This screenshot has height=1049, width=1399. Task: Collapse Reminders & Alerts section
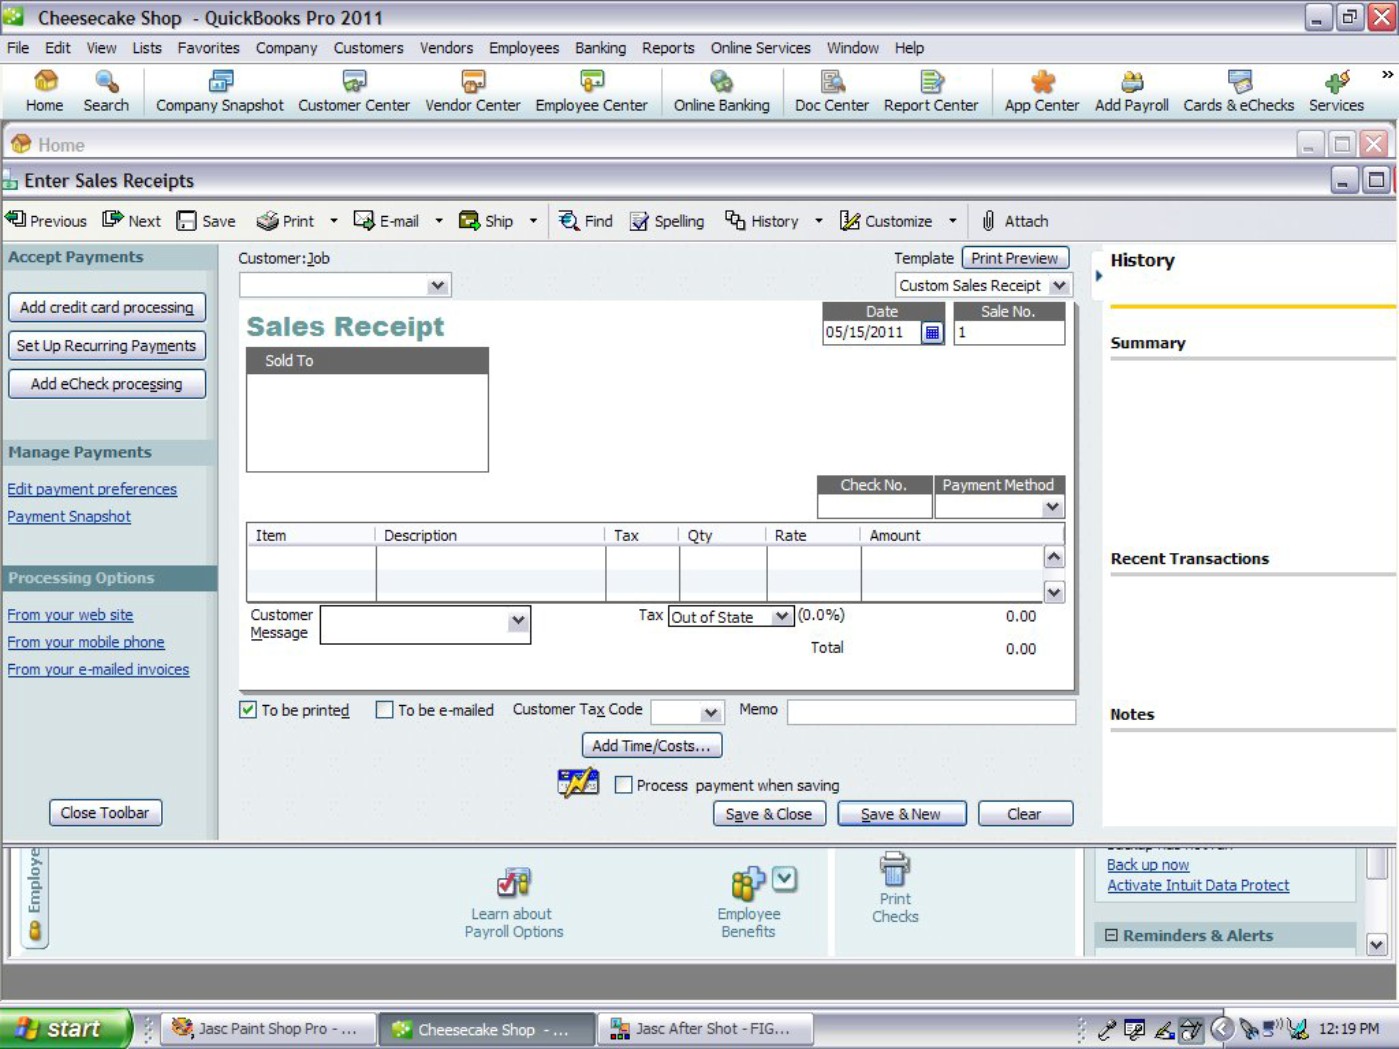tap(1111, 935)
